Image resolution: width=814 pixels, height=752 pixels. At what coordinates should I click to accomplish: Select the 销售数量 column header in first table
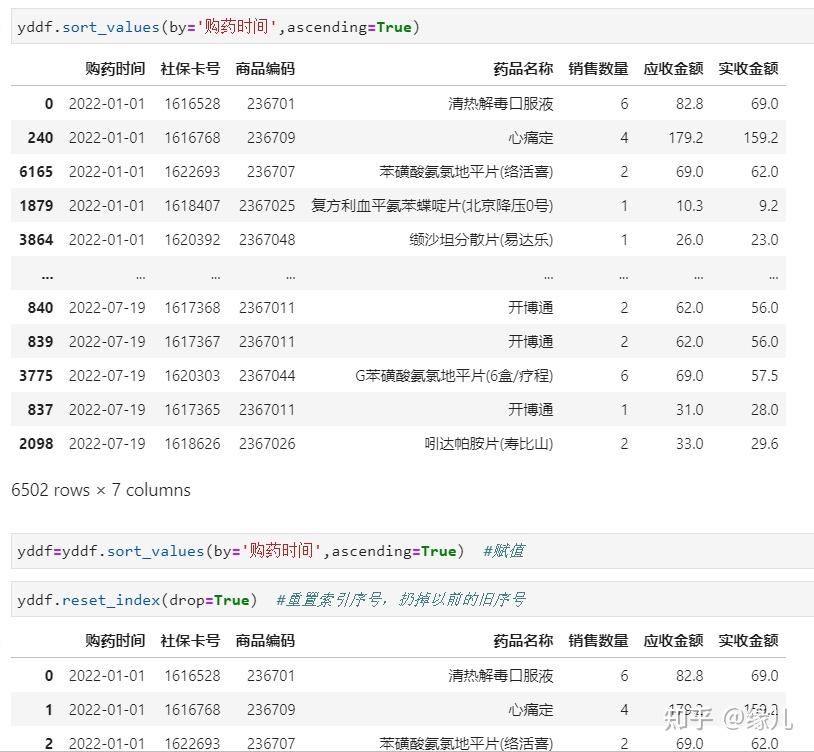point(598,69)
